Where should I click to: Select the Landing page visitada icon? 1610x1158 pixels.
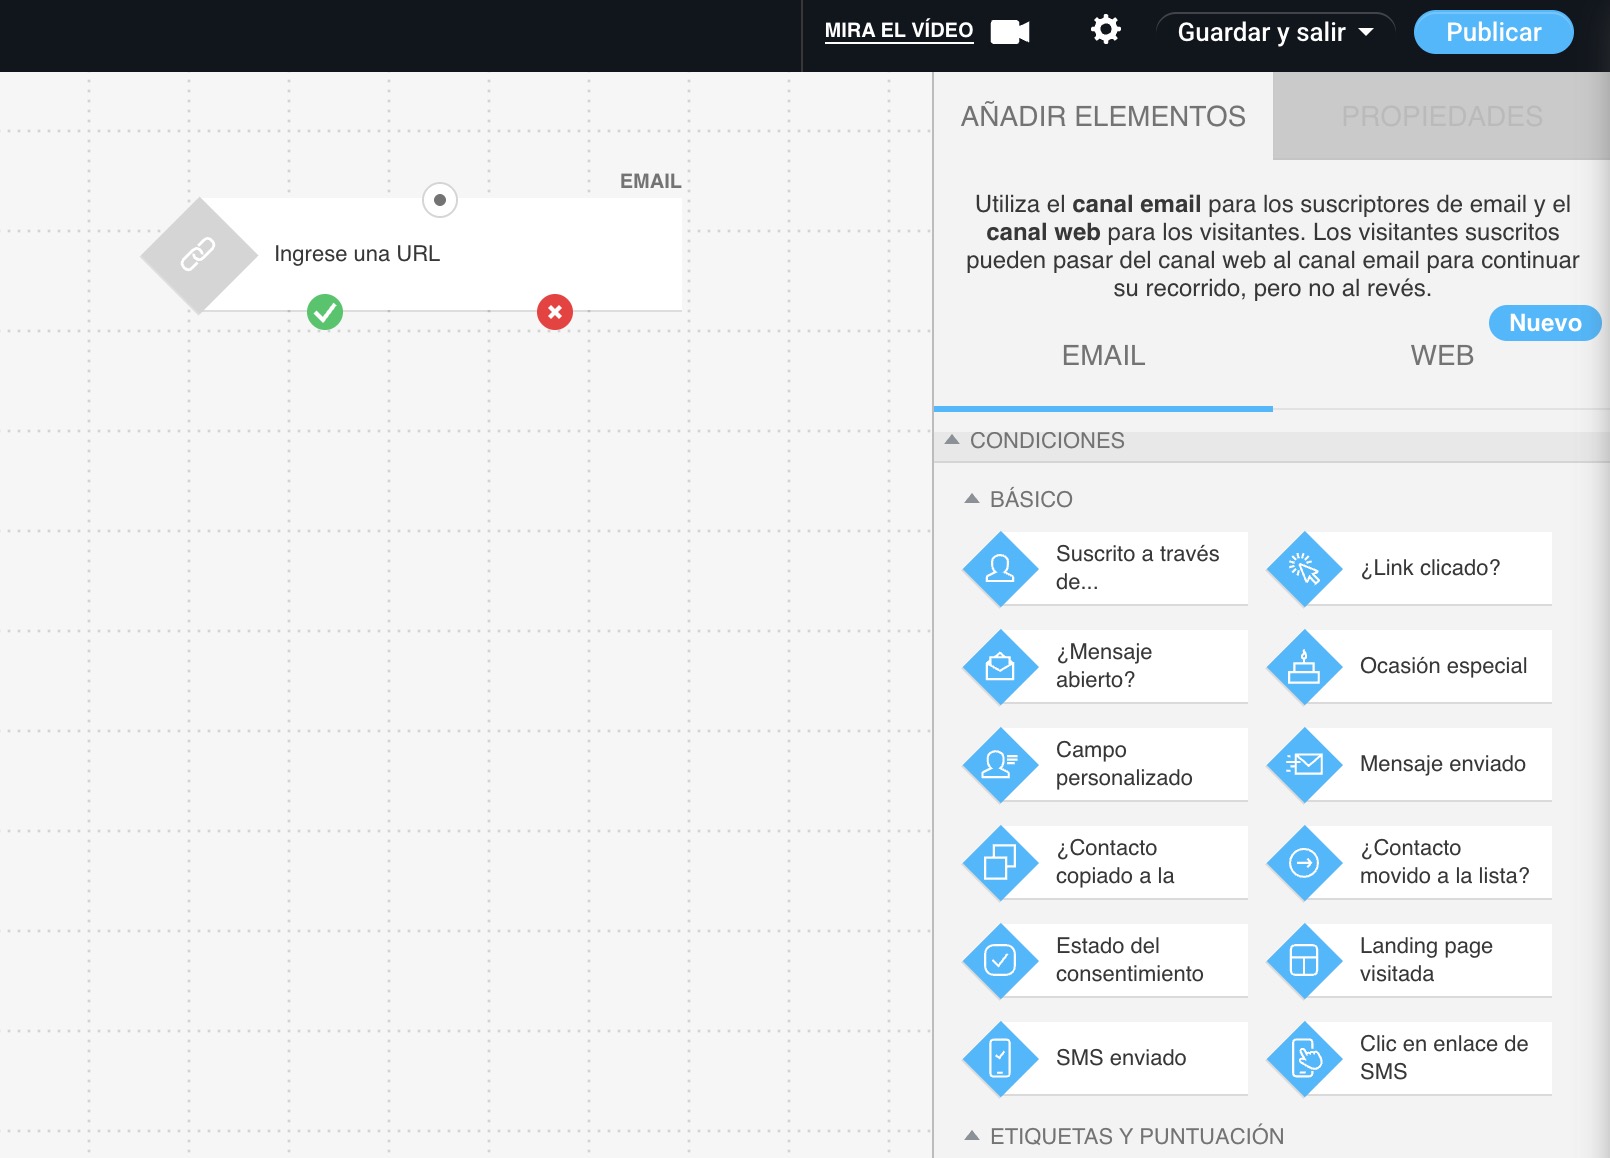(1306, 960)
